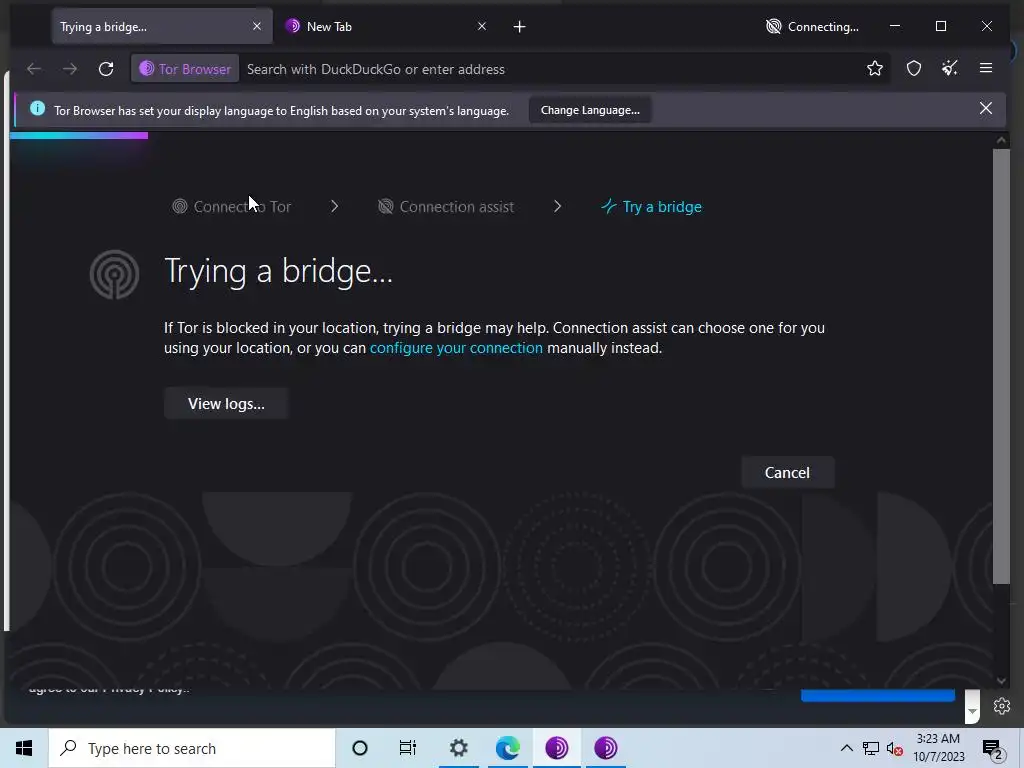Close the Trying a bridge tab
Screen dimensions: 1024x768
257,26
